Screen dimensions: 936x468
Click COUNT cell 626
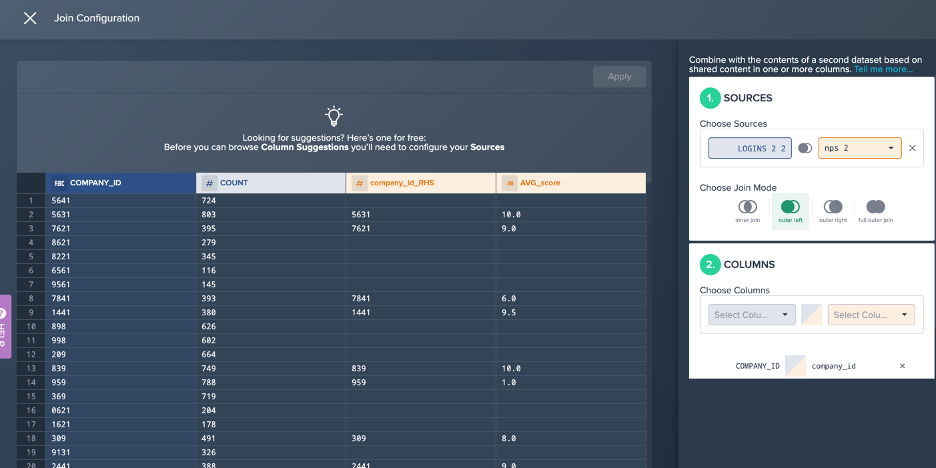coord(271,327)
